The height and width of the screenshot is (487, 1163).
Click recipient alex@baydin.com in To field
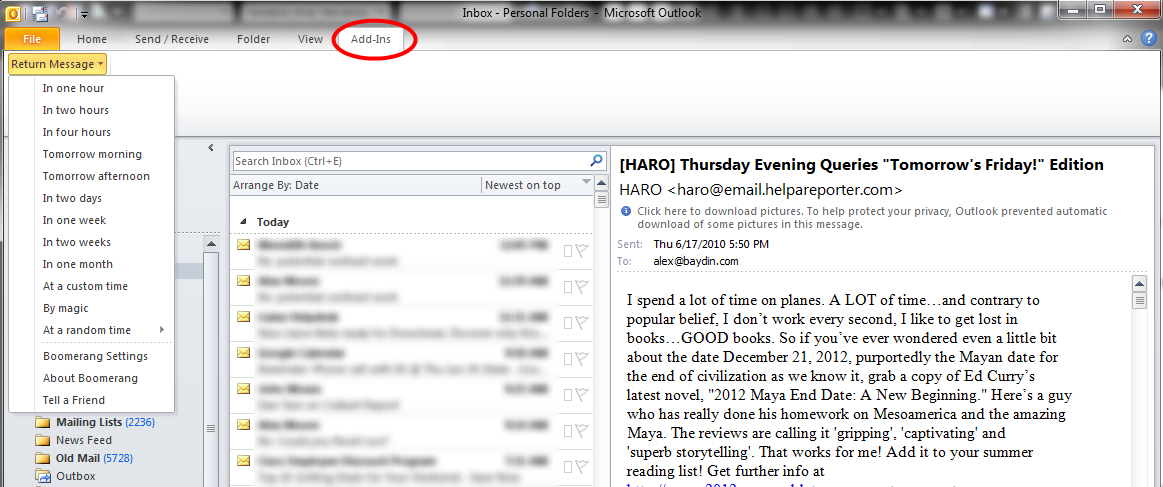tap(696, 262)
